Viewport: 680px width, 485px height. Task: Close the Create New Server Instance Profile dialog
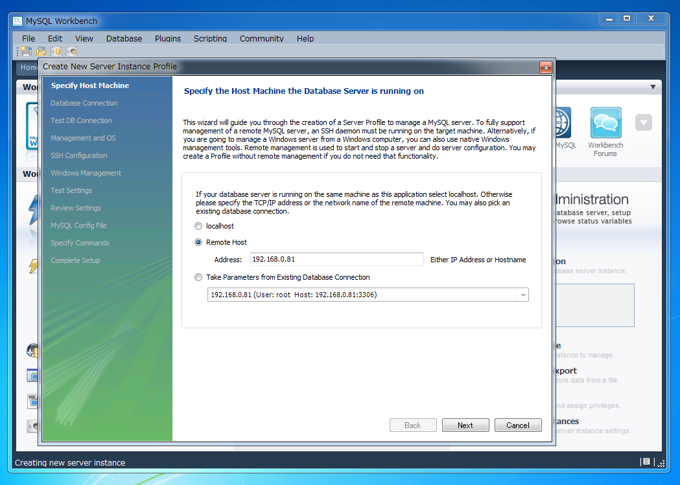pyautogui.click(x=545, y=67)
